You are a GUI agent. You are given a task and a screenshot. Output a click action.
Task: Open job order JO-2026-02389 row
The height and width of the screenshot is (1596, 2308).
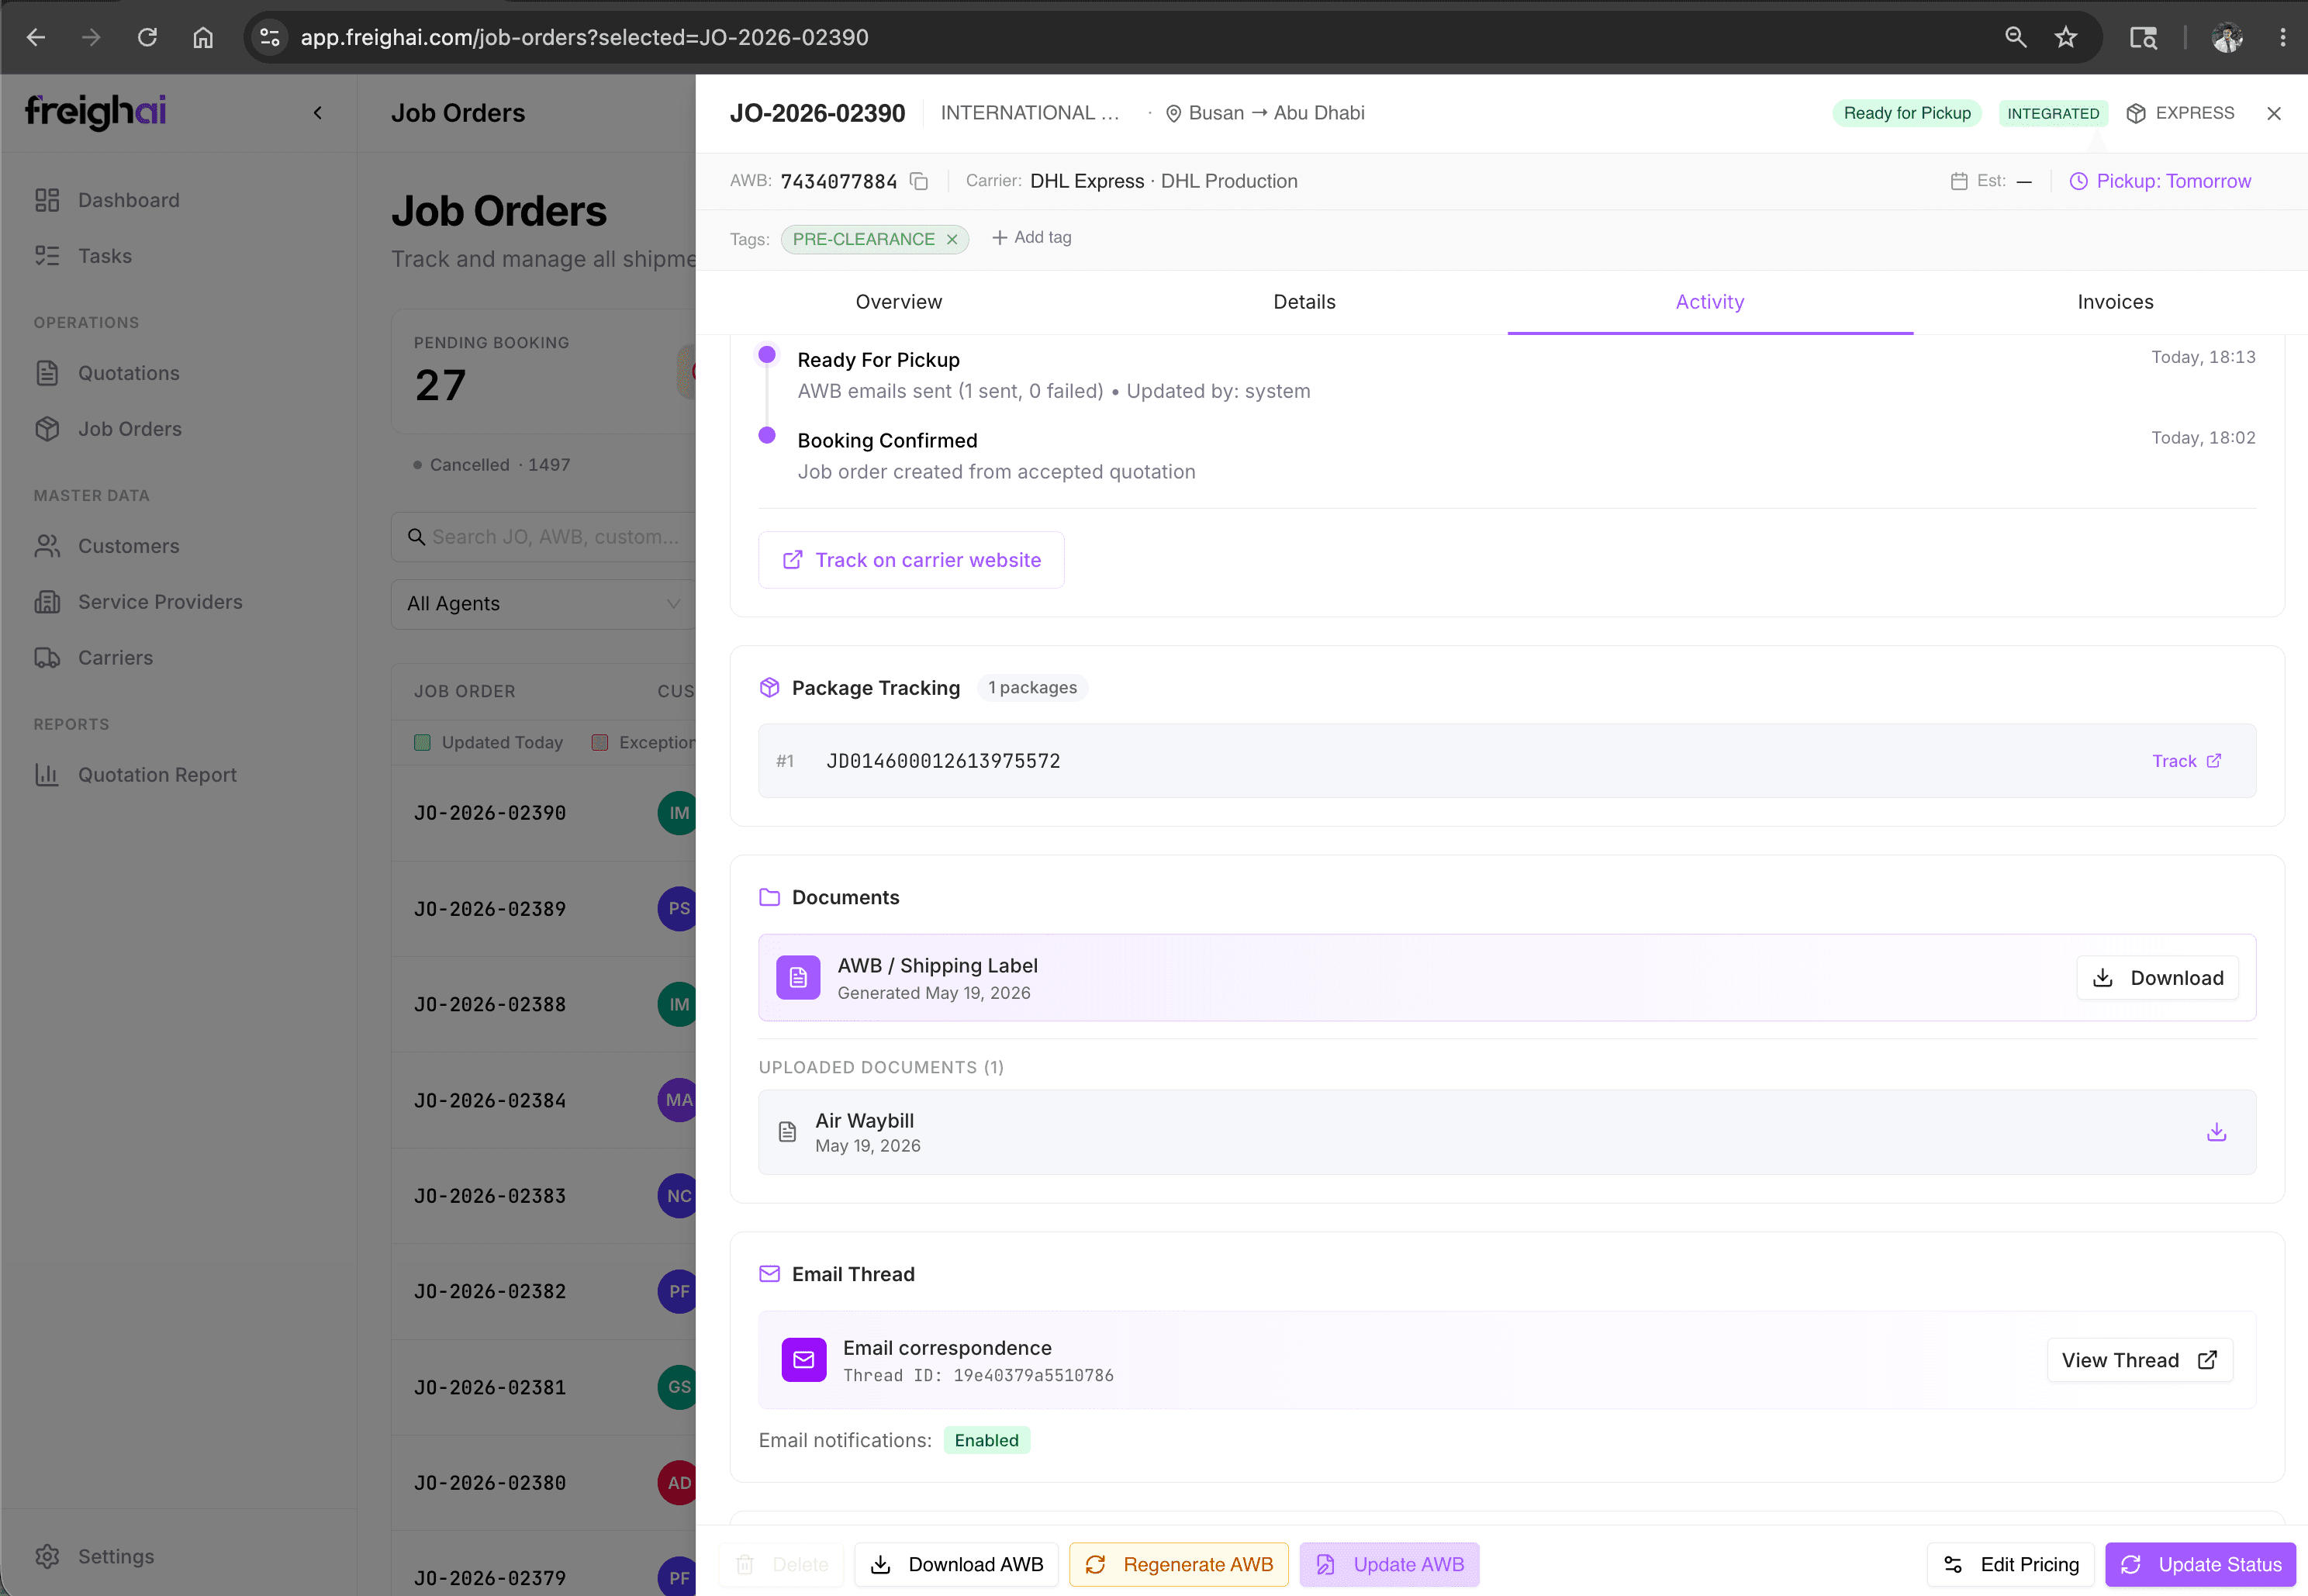(543, 909)
